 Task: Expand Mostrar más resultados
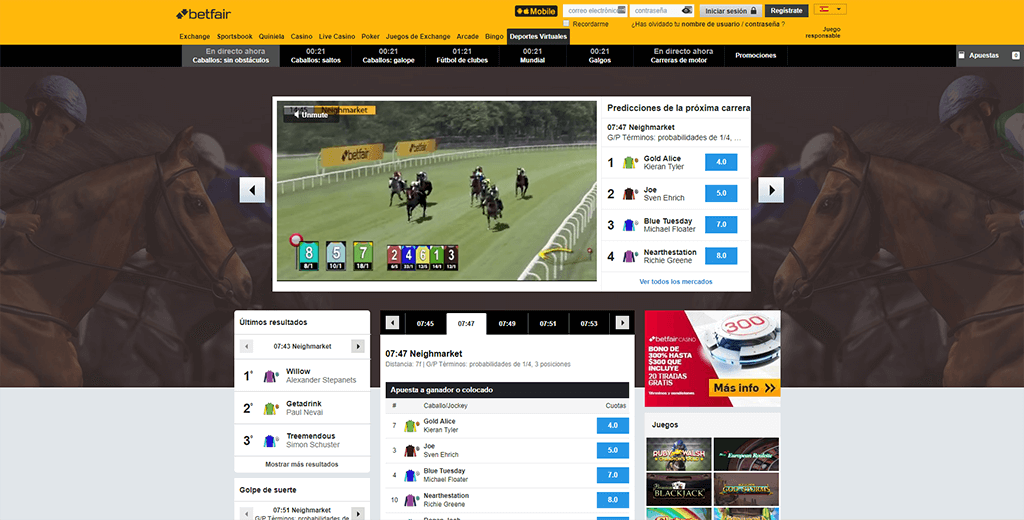302,464
